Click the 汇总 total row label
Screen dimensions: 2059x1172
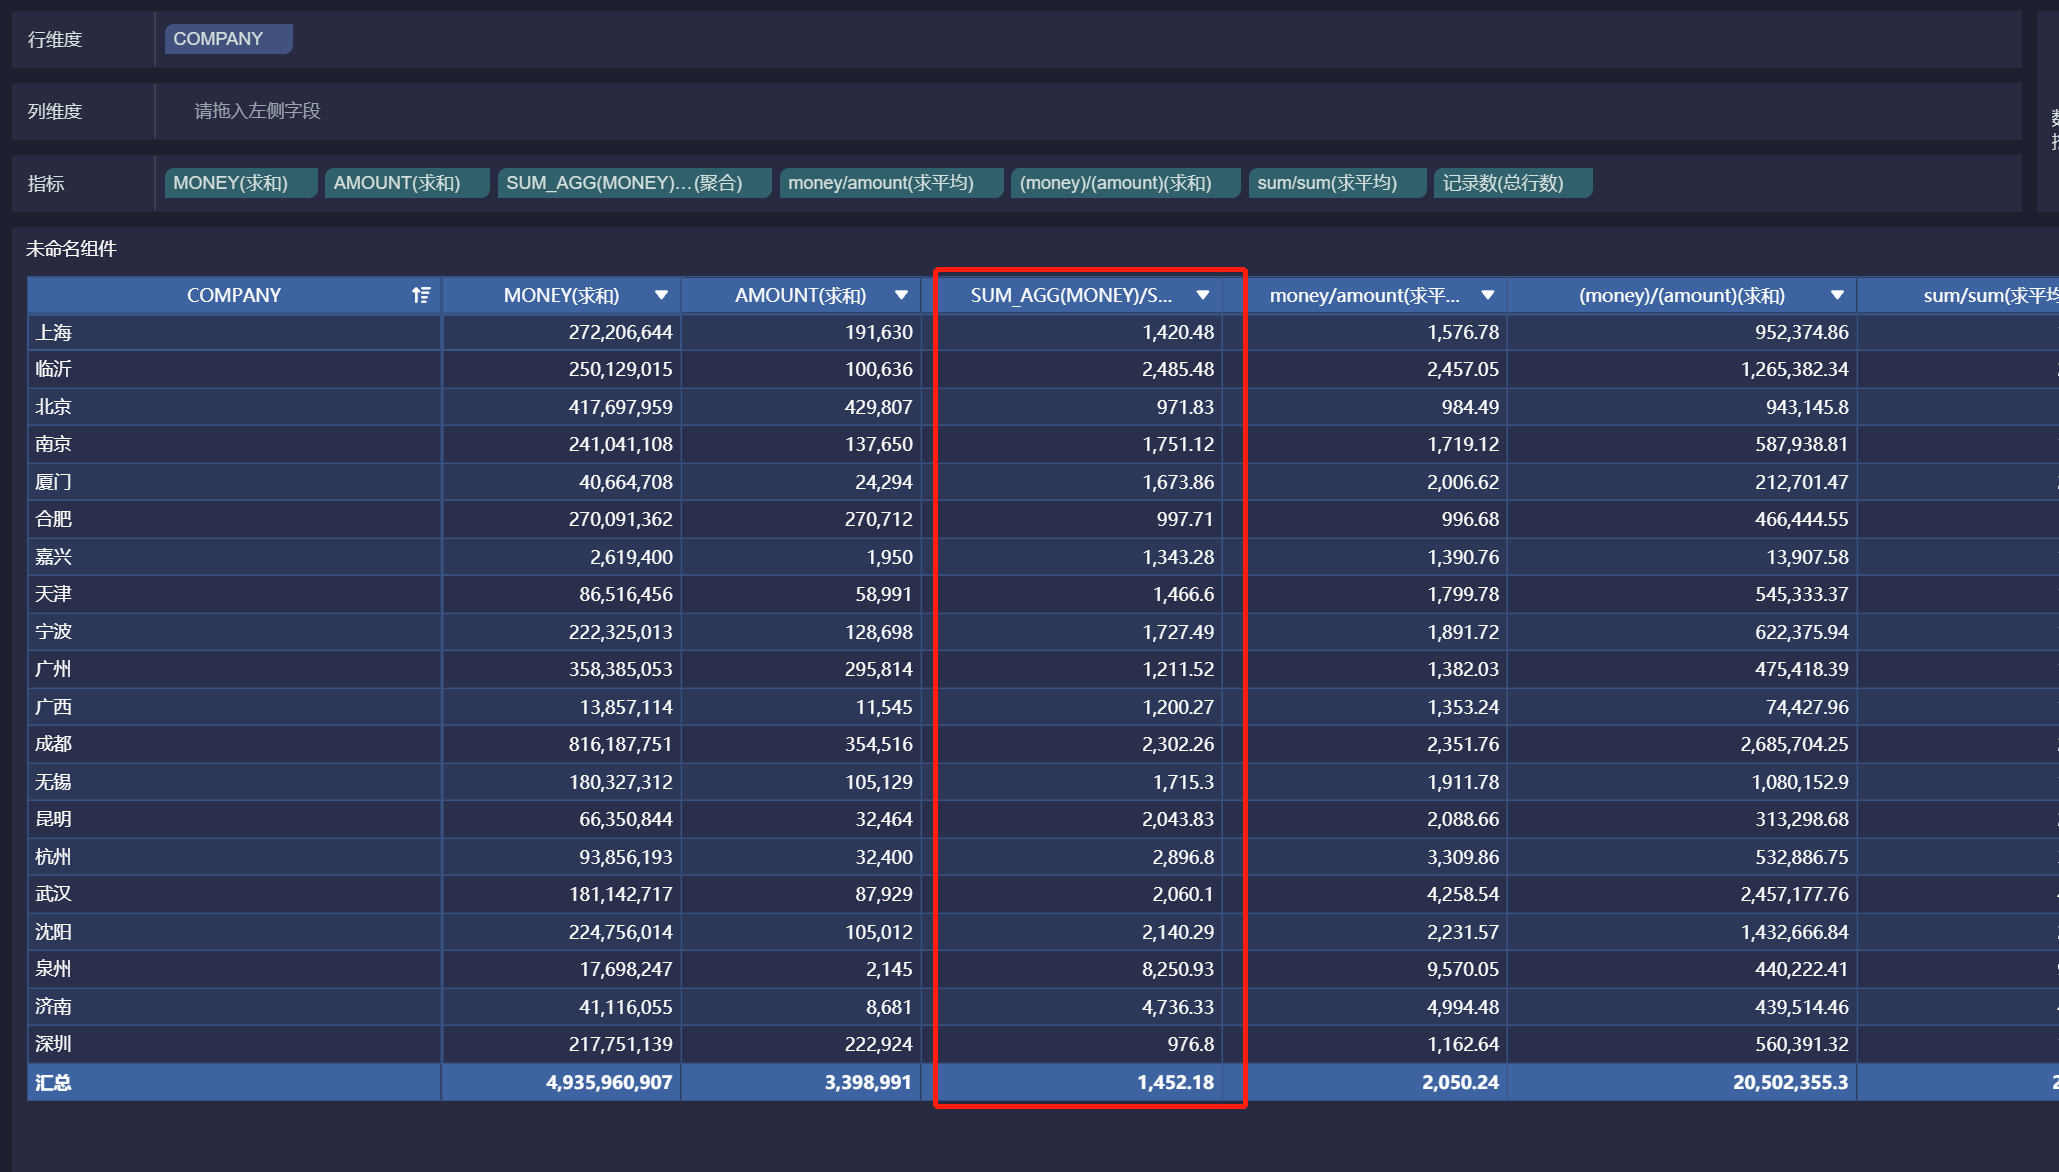(53, 1082)
